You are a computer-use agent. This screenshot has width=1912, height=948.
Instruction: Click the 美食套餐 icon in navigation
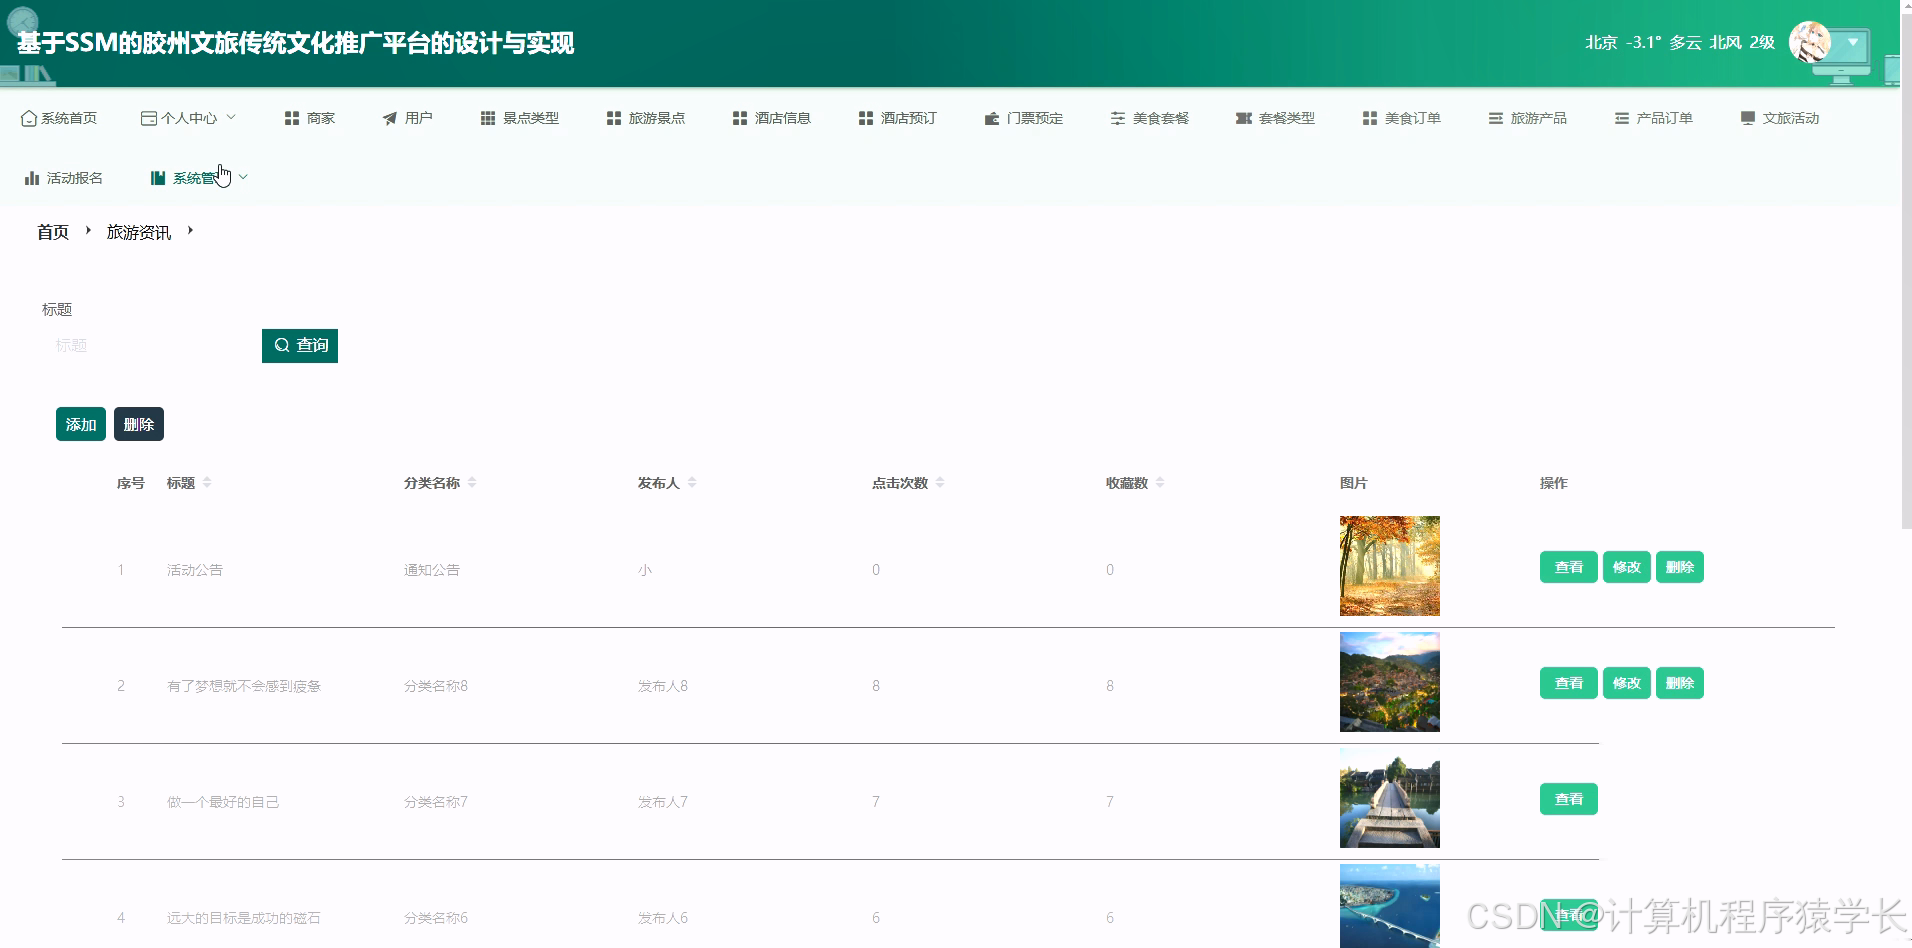pos(1117,117)
